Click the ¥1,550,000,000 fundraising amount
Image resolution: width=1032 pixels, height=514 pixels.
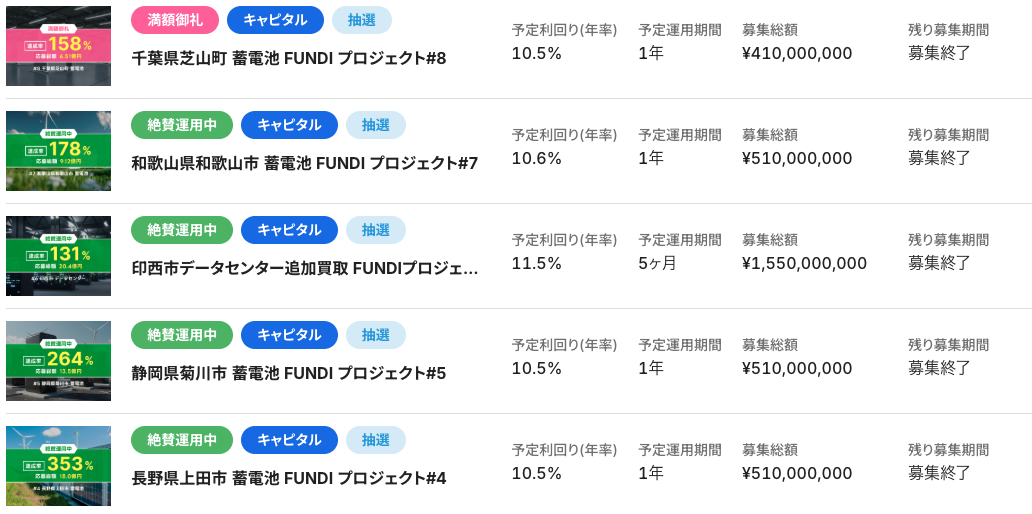pos(804,263)
